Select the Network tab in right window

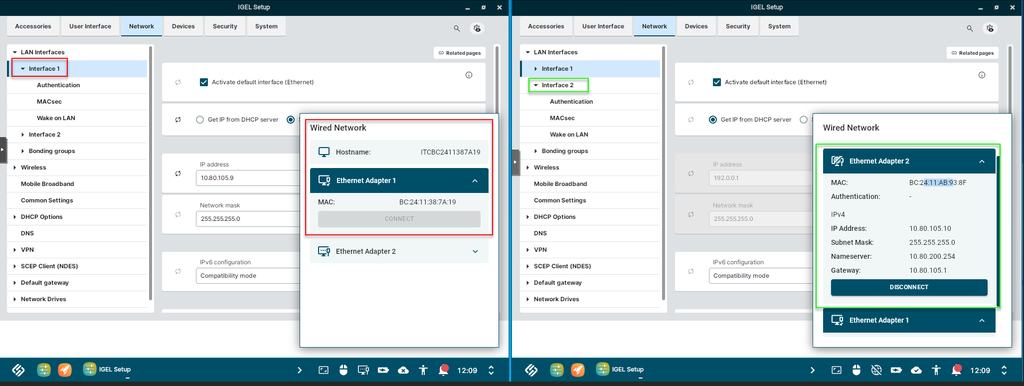[x=654, y=26]
